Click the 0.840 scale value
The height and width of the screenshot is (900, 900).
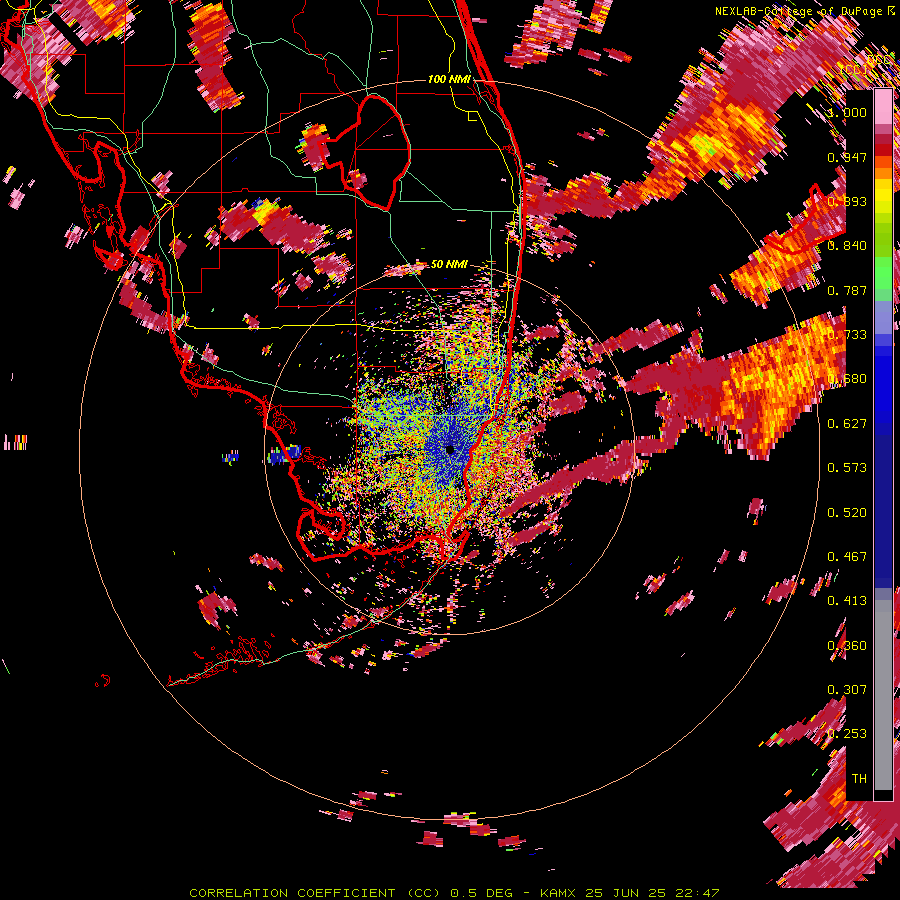coord(847,246)
